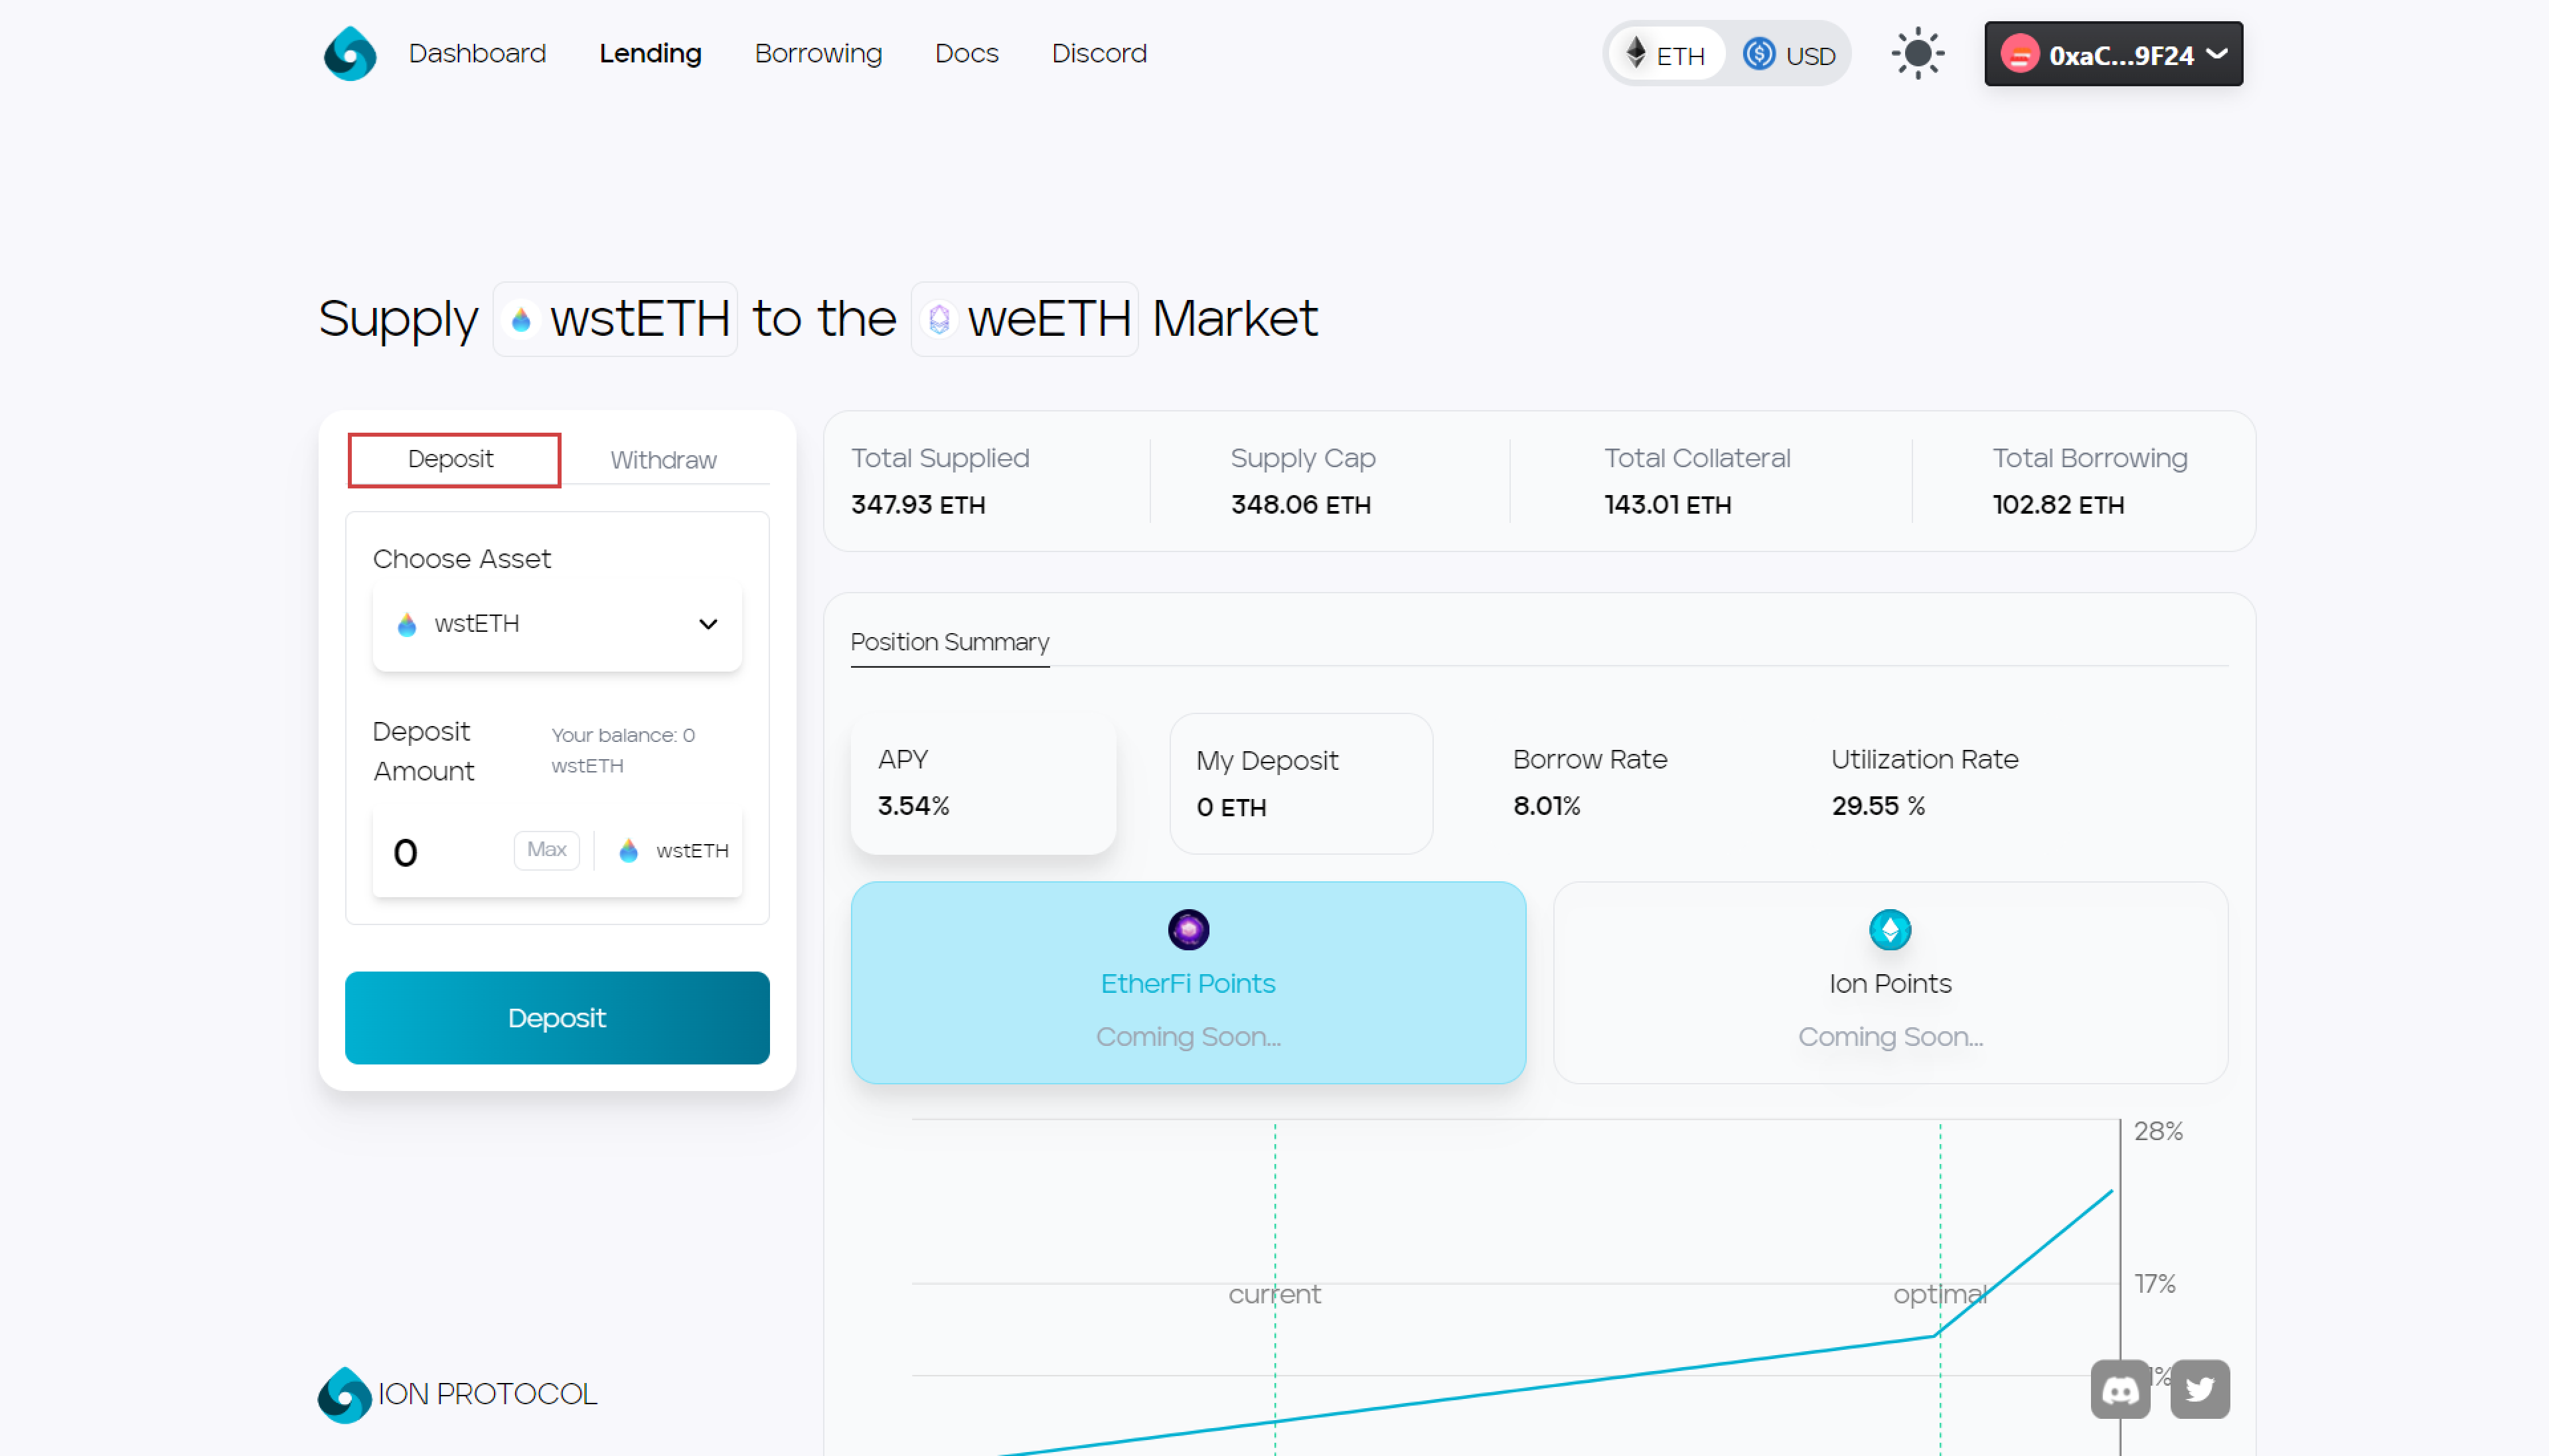Screen dimensions: 2549x1456
Task: Click the weETH icon in heading
Action: point(938,320)
